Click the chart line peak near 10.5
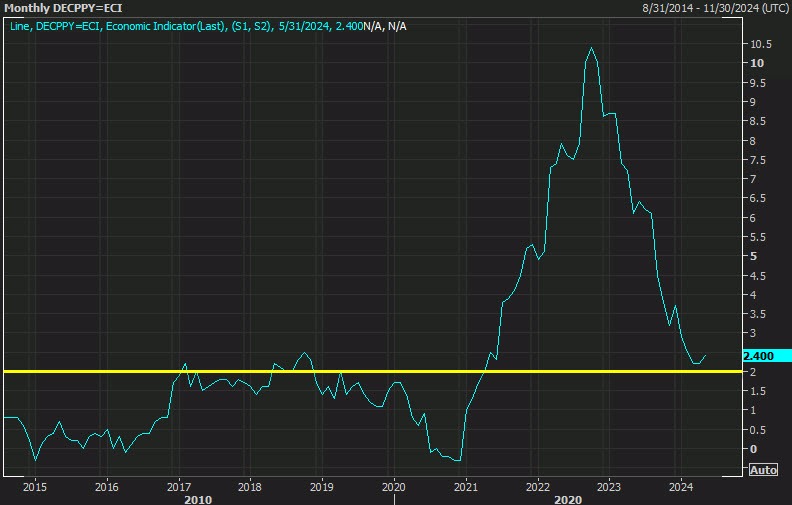 (x=592, y=48)
